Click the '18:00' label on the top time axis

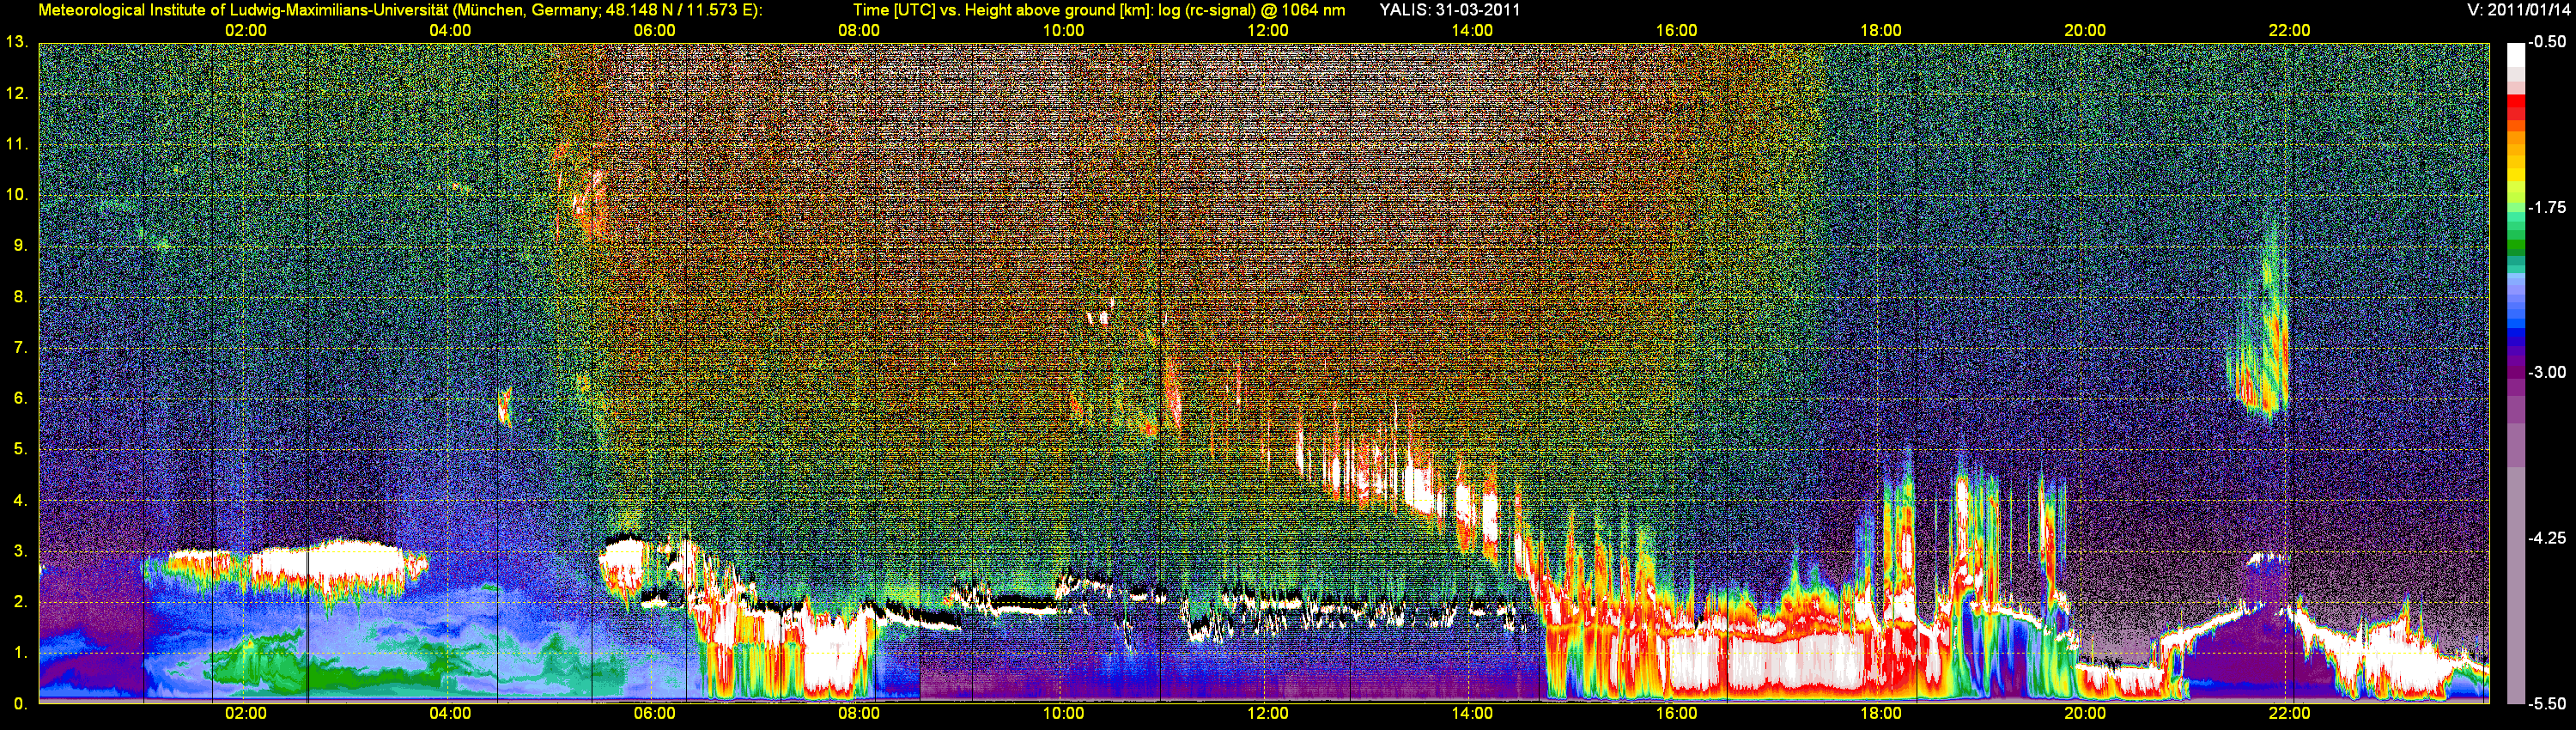[x=1881, y=31]
